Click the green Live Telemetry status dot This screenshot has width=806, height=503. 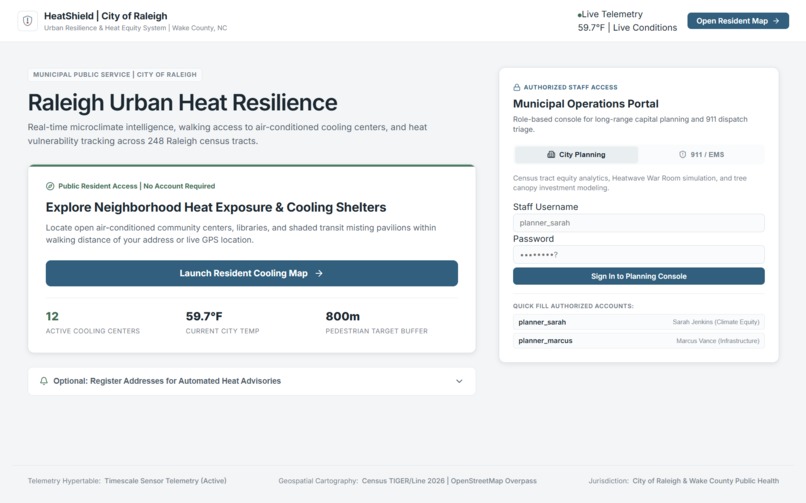tap(579, 15)
